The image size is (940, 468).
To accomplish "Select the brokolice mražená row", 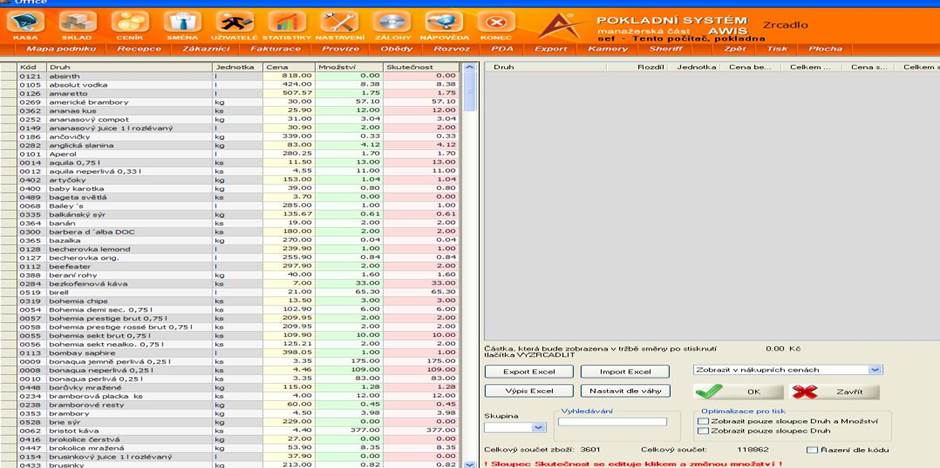I will point(230,448).
